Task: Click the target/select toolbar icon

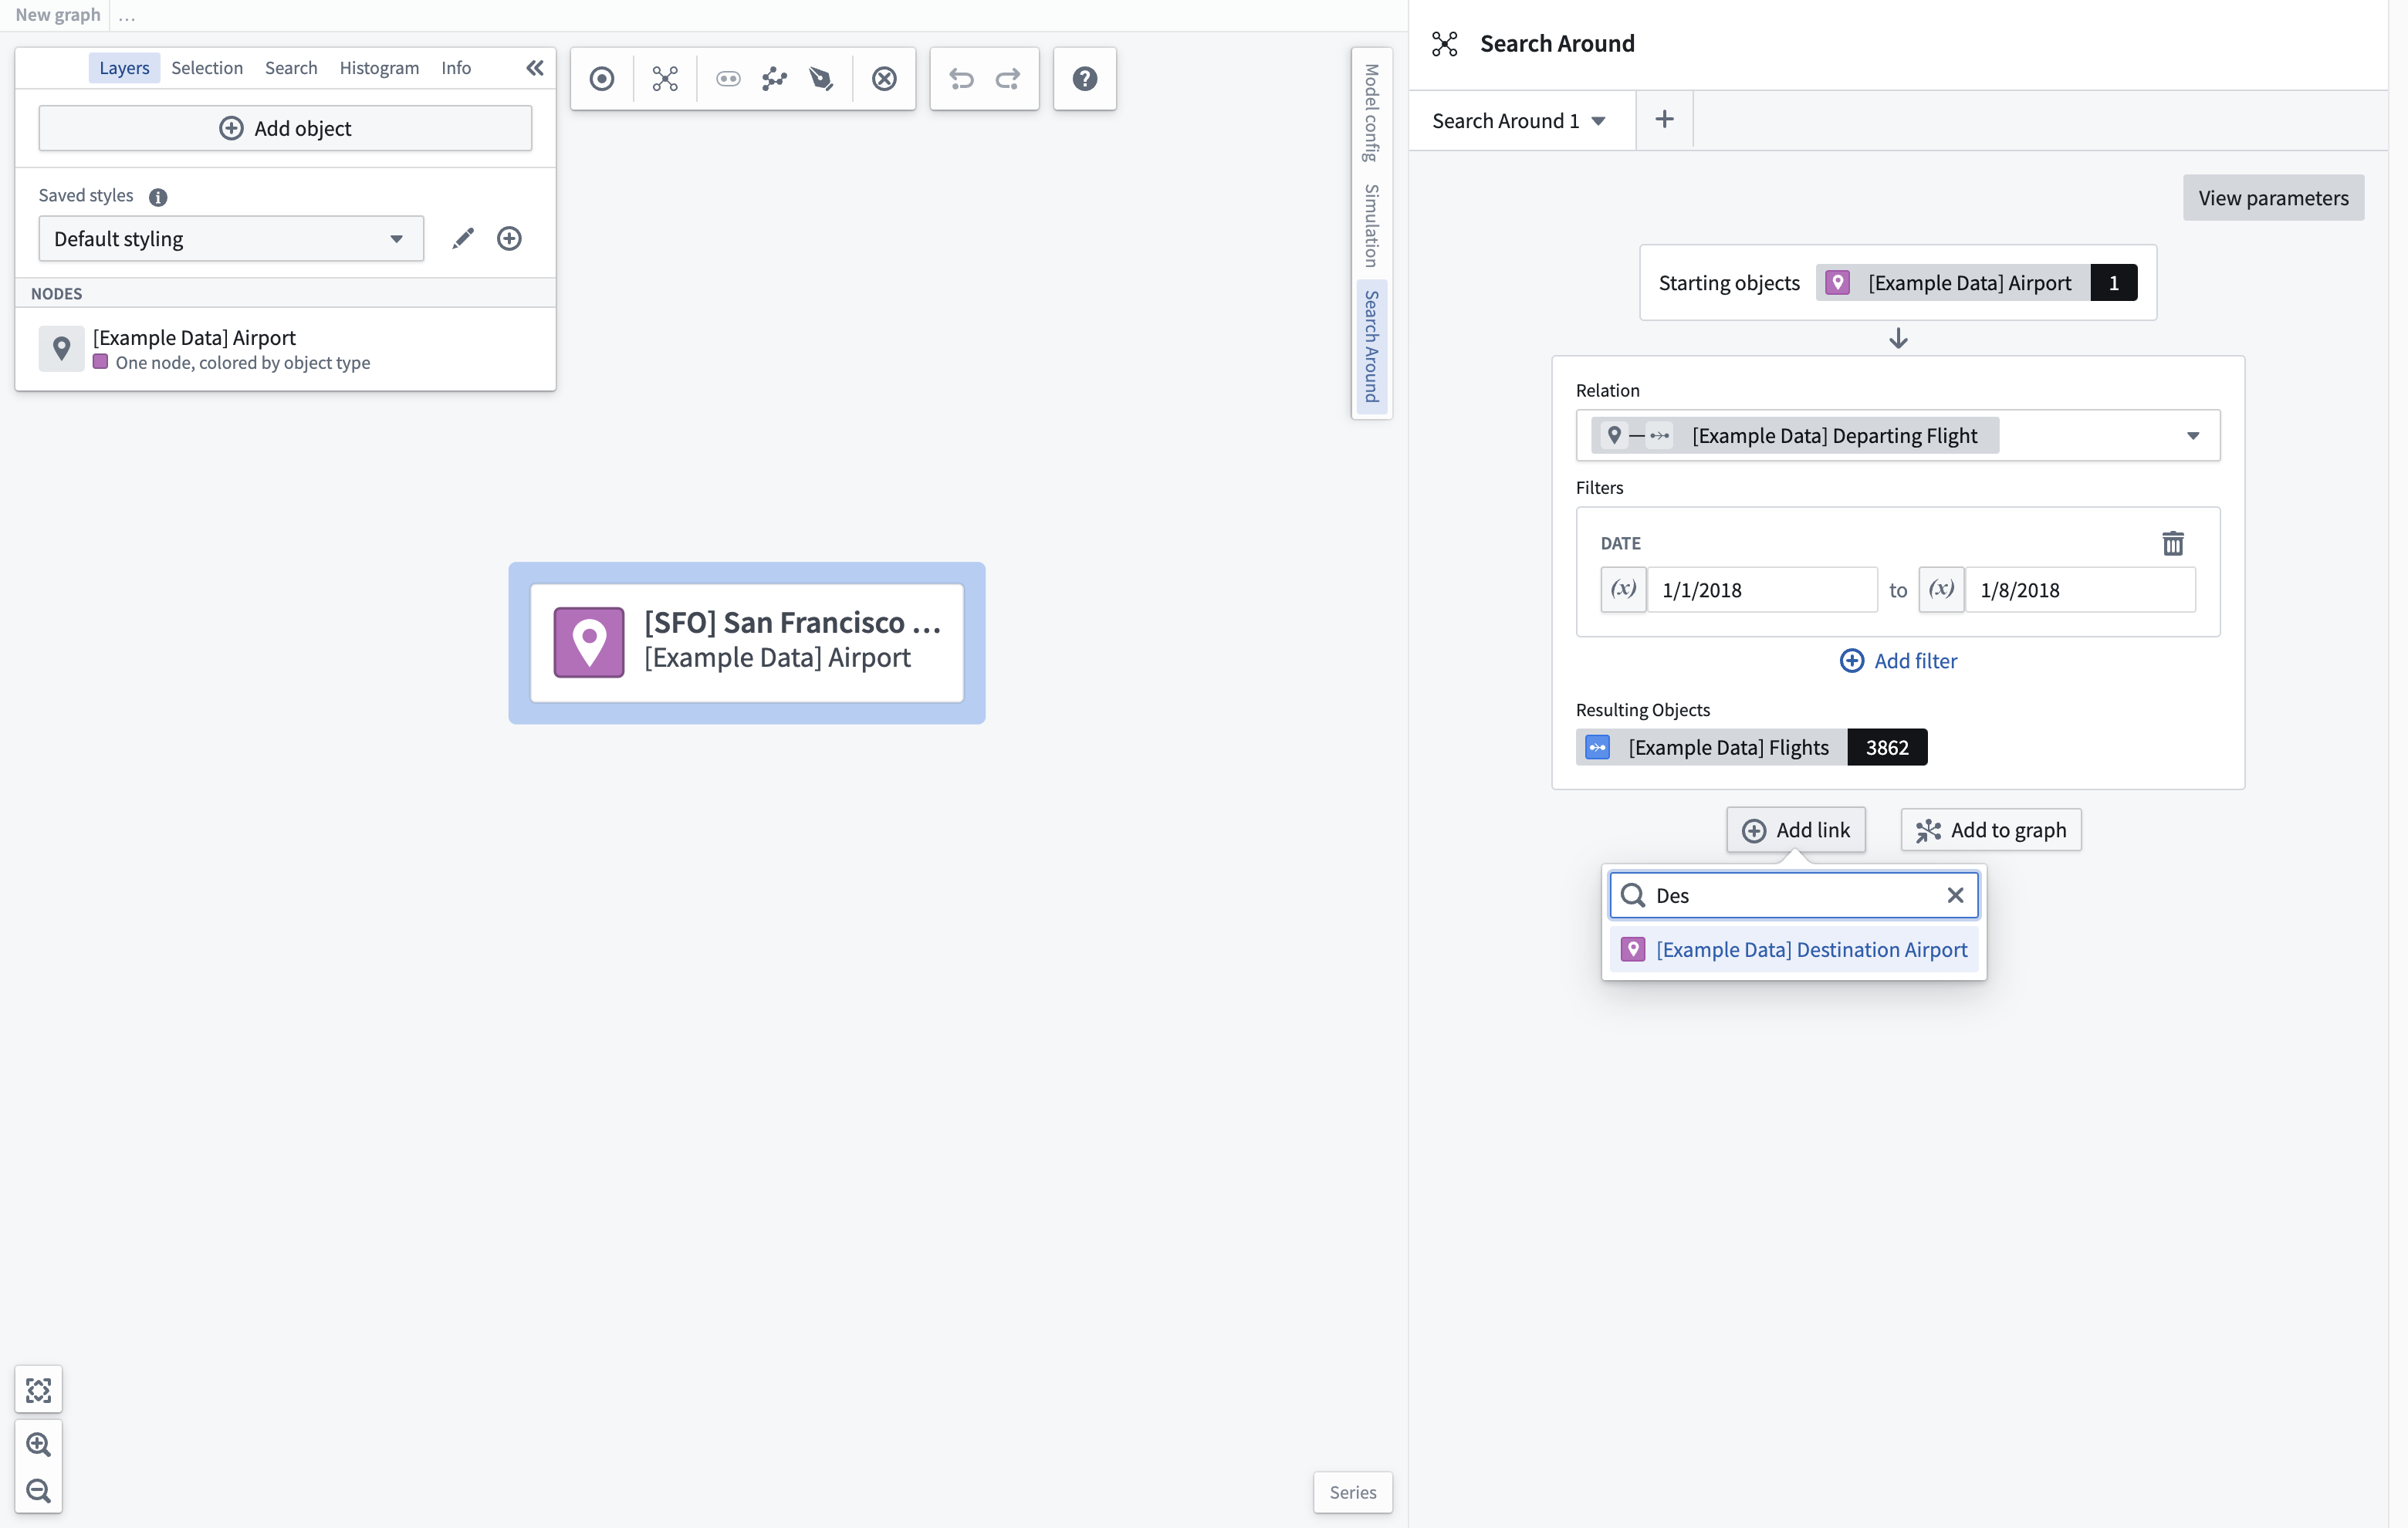Action: click(602, 79)
